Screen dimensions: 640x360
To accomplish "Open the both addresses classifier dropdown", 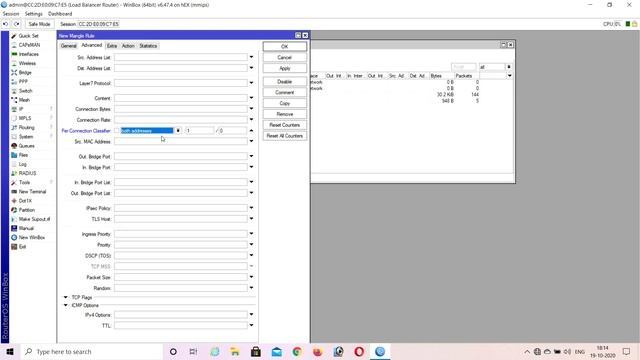I will (x=178, y=131).
